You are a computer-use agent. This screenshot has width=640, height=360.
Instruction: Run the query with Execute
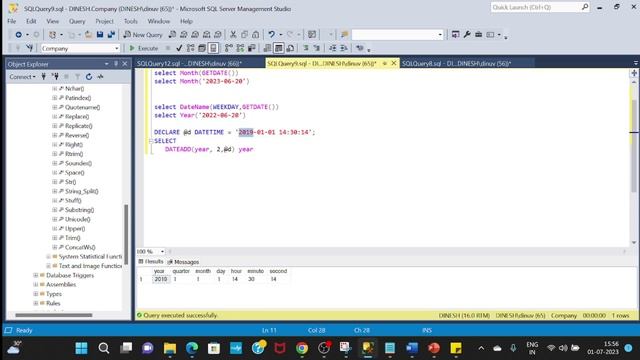[144, 48]
